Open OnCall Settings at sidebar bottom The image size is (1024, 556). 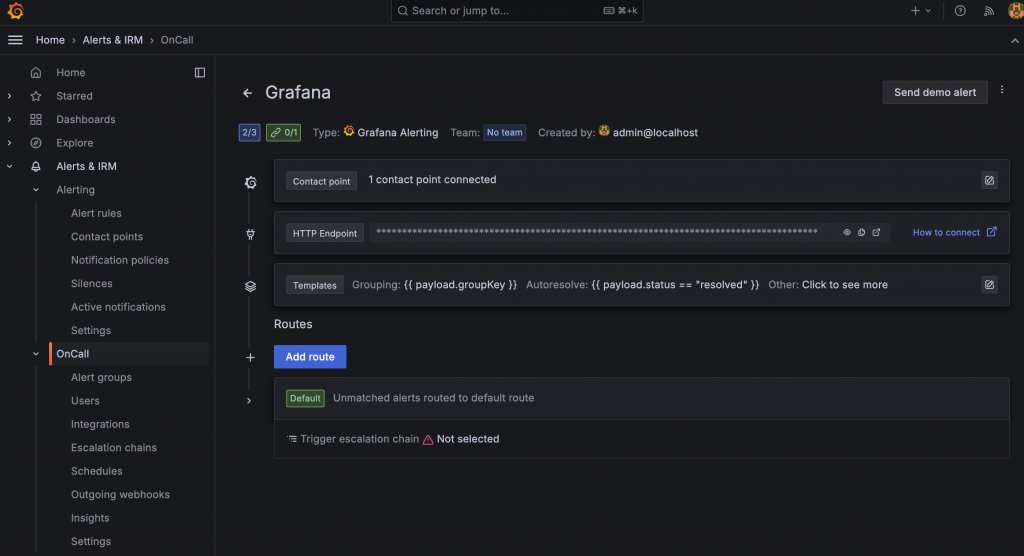tap(91, 542)
